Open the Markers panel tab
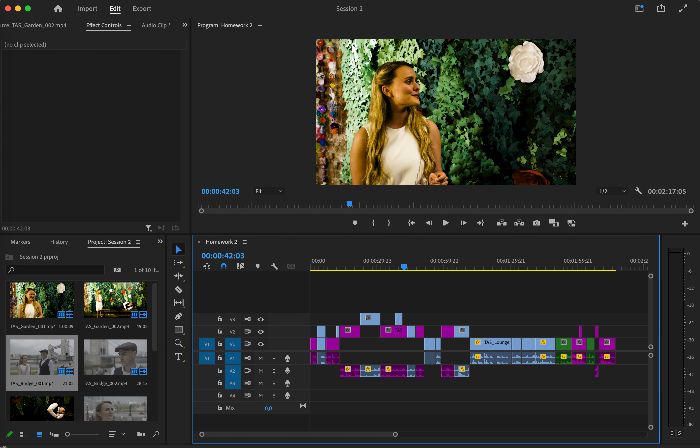700x448 pixels. [20, 242]
